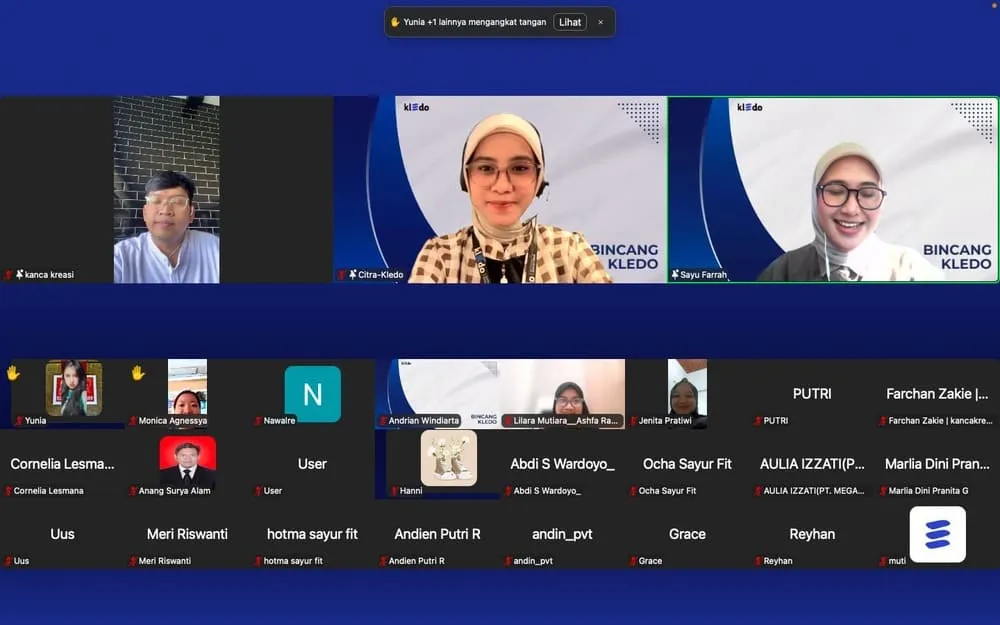The image size is (1000, 625).
Task: Click the muted mic icon beside kanca kreasi
Action: (9, 275)
